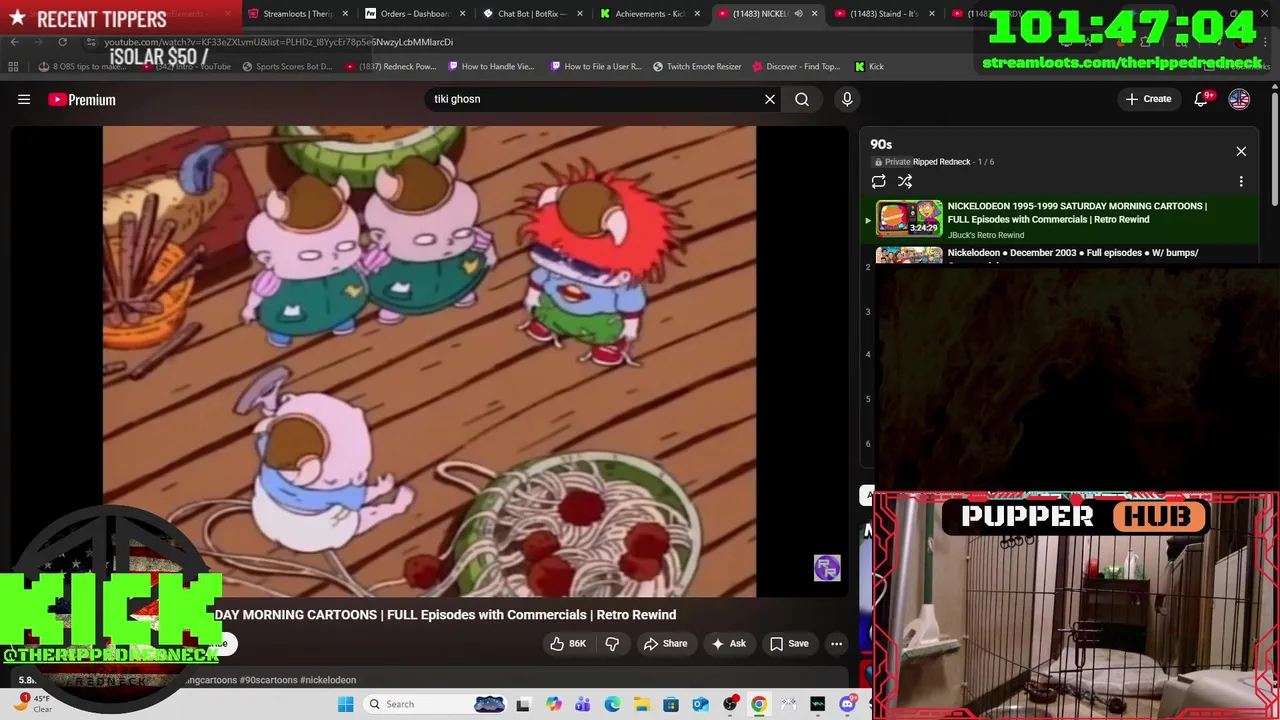Open Discord from the taskbar

click(x=847, y=704)
